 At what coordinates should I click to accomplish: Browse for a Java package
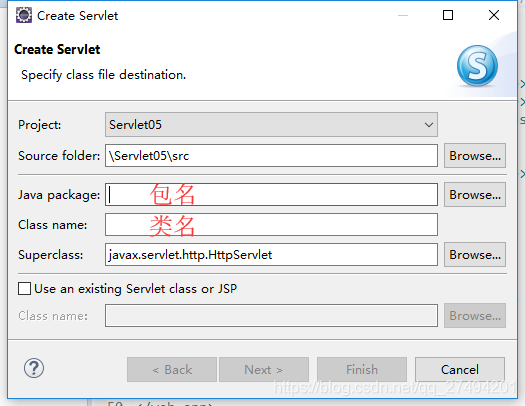[x=475, y=194]
